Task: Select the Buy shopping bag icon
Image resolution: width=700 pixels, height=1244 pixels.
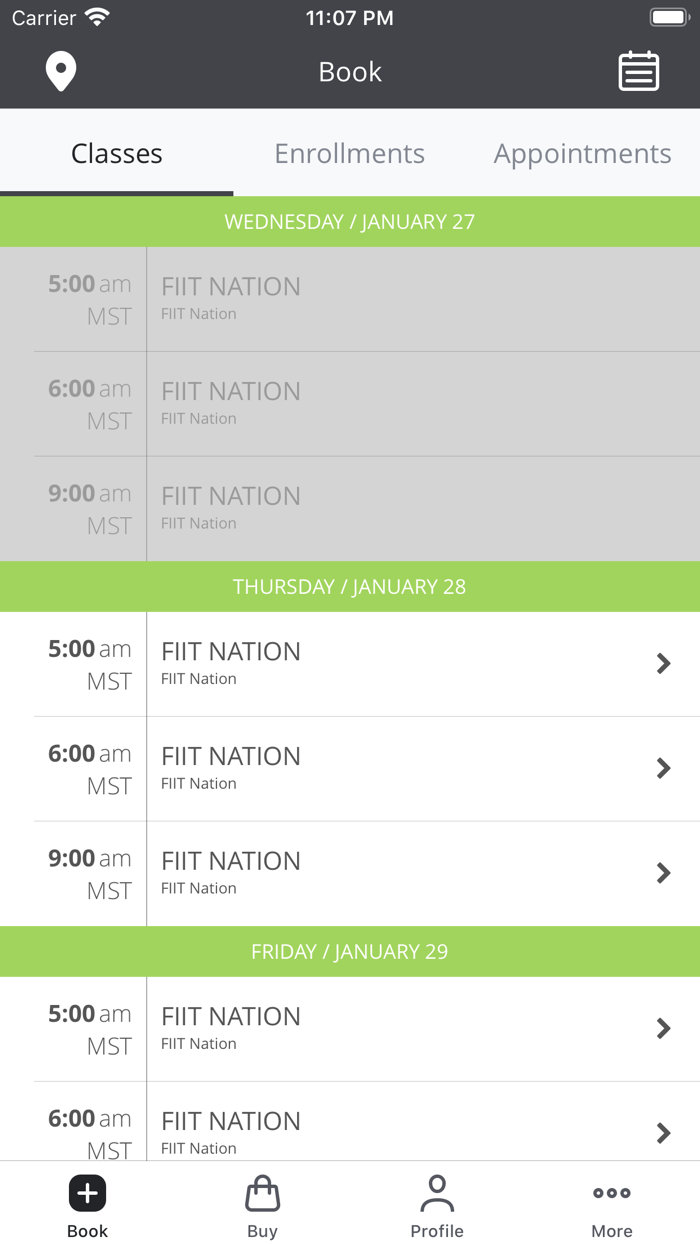Action: point(262,1192)
